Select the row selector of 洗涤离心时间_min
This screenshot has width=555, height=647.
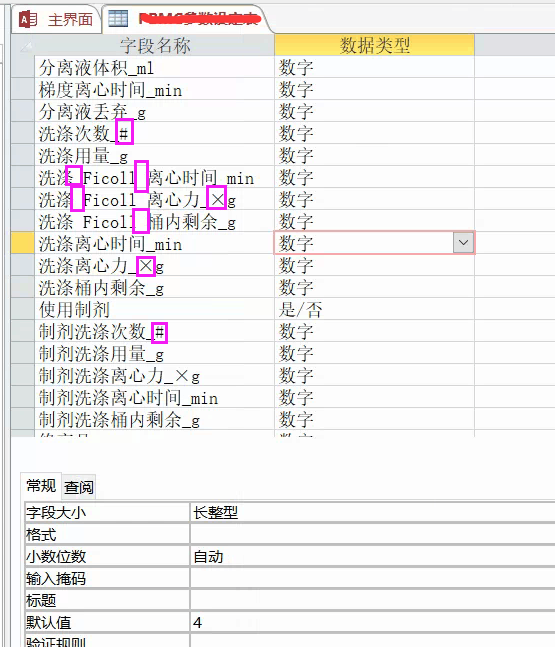(x=22, y=243)
